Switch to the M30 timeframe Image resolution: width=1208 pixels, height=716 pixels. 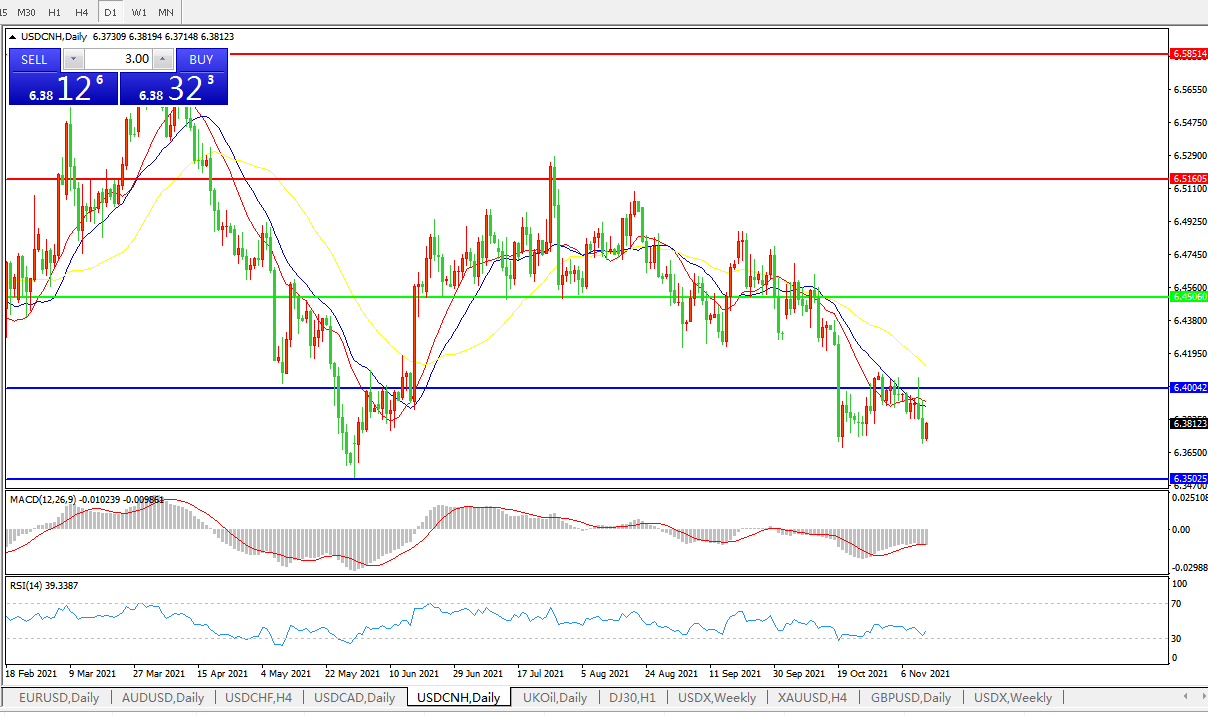27,12
